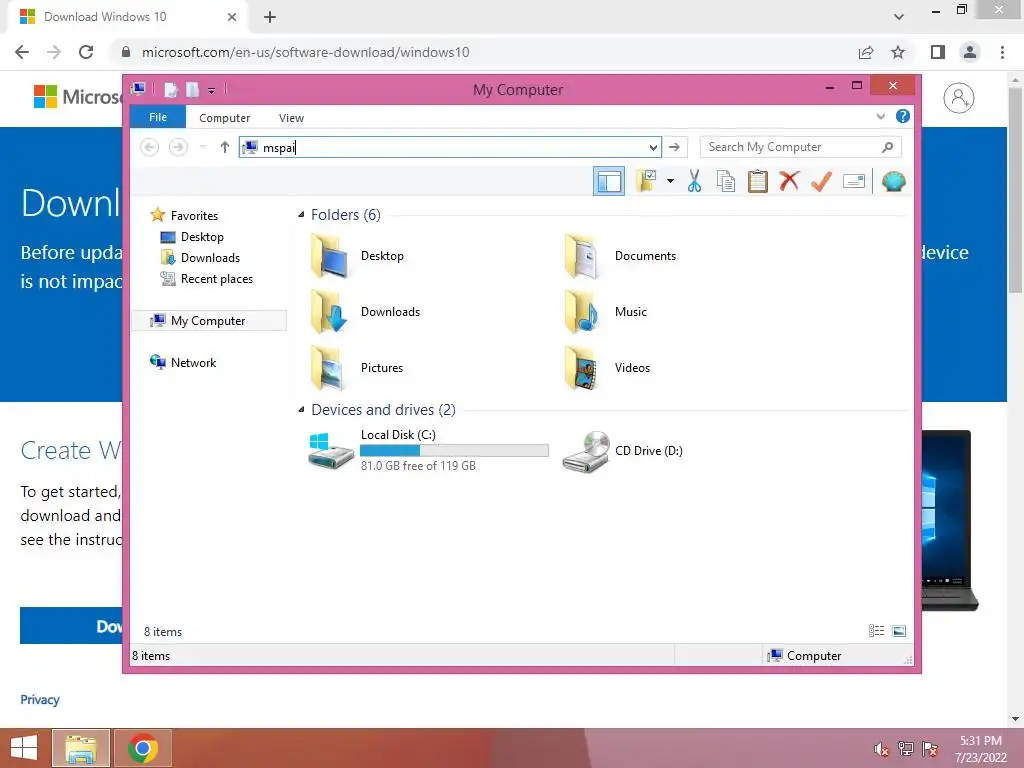Click the My Computer system icon in title bar
This screenshot has width=1024, height=768.
pos(138,89)
